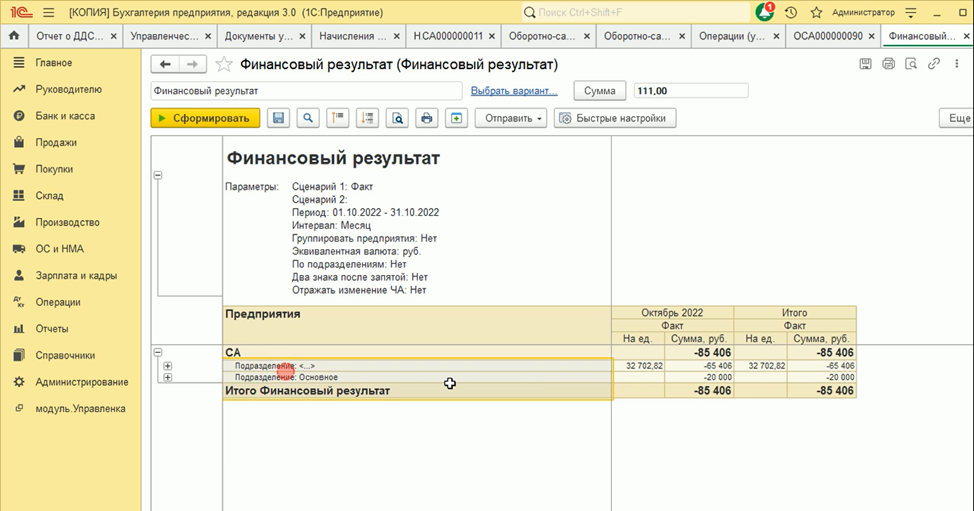Expand the Подразделение Основное row
Viewport: 974px width, 511px height.
click(x=168, y=378)
